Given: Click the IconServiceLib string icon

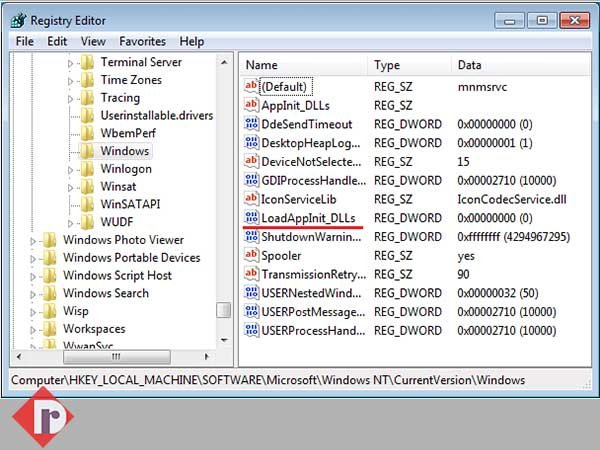Looking at the screenshot, I should tap(251, 199).
